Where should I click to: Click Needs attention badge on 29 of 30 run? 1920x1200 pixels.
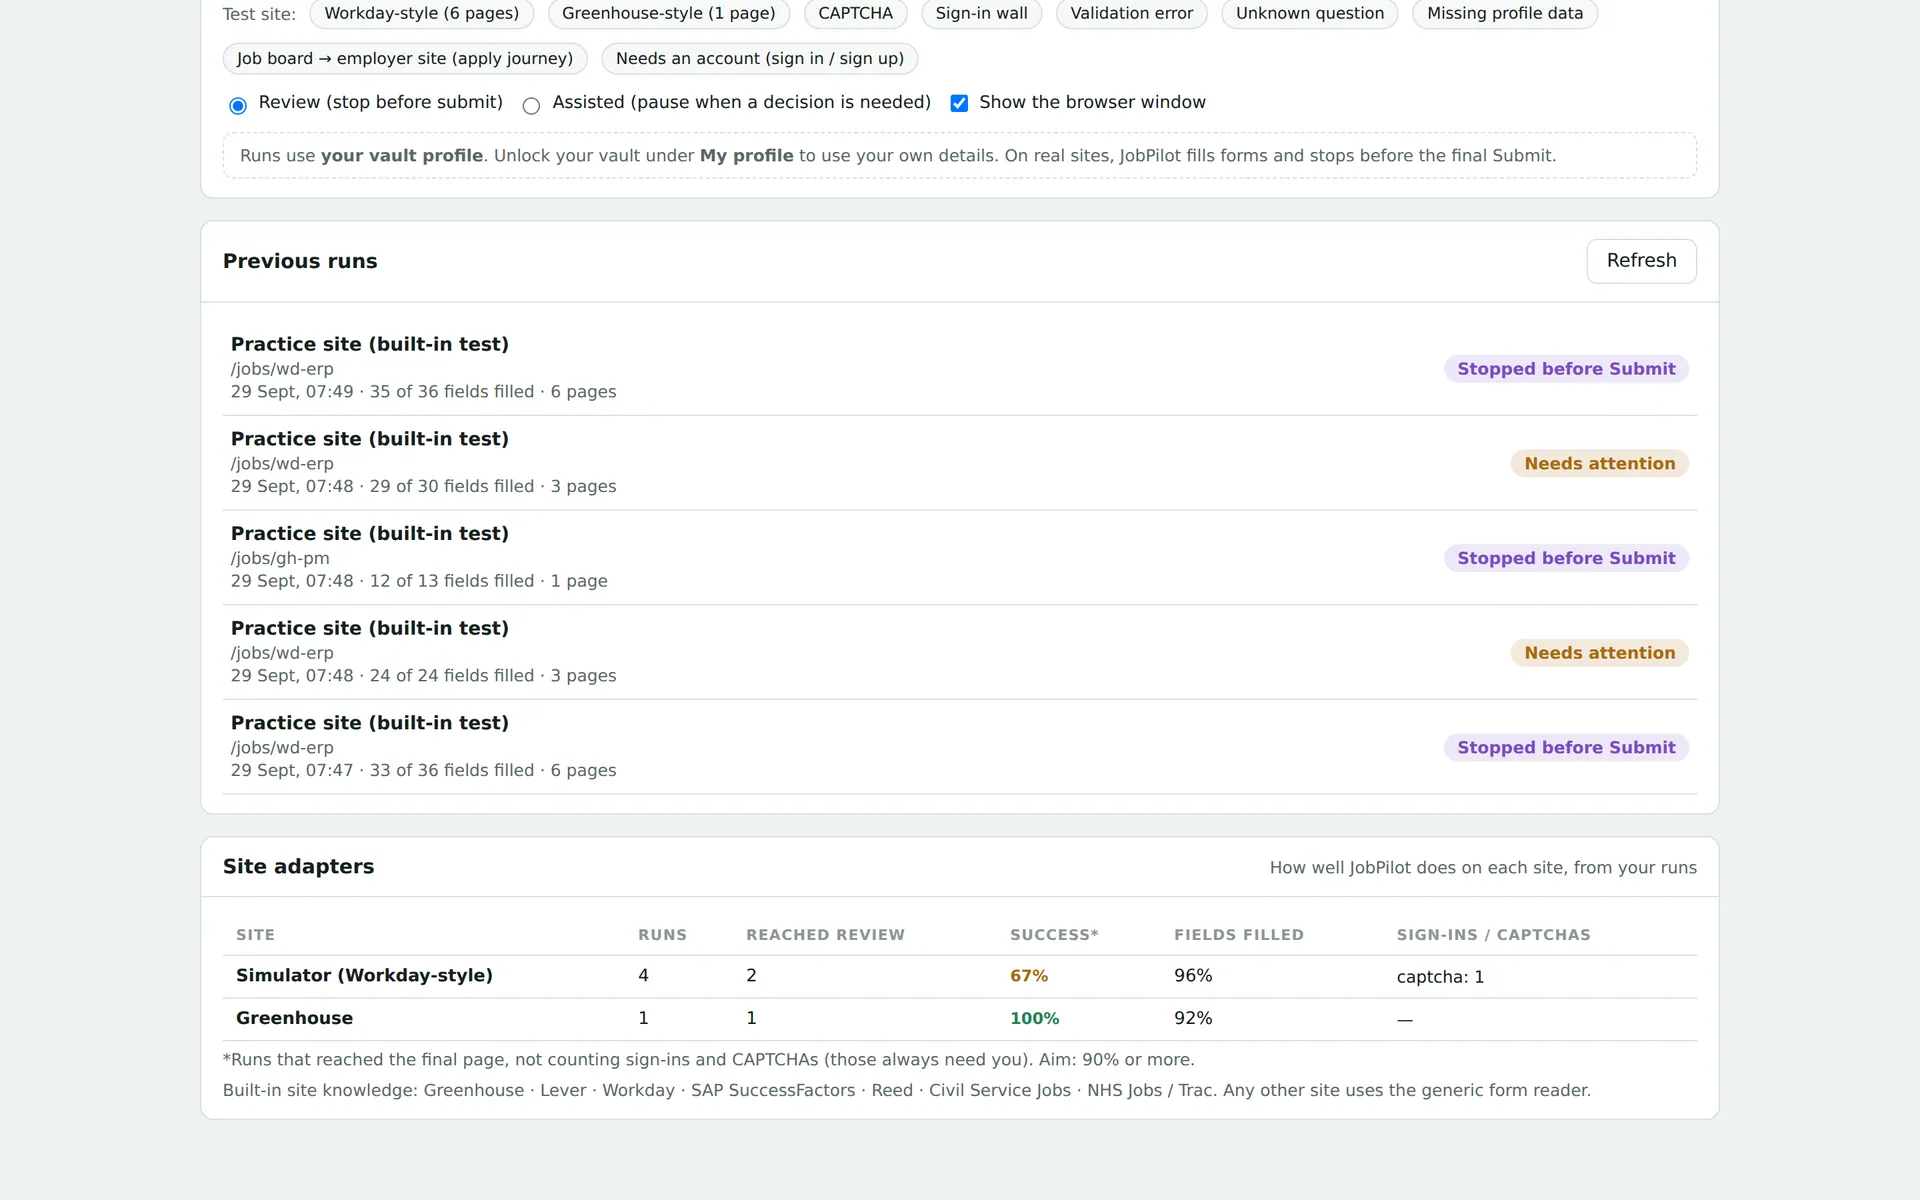[x=1599, y=464]
